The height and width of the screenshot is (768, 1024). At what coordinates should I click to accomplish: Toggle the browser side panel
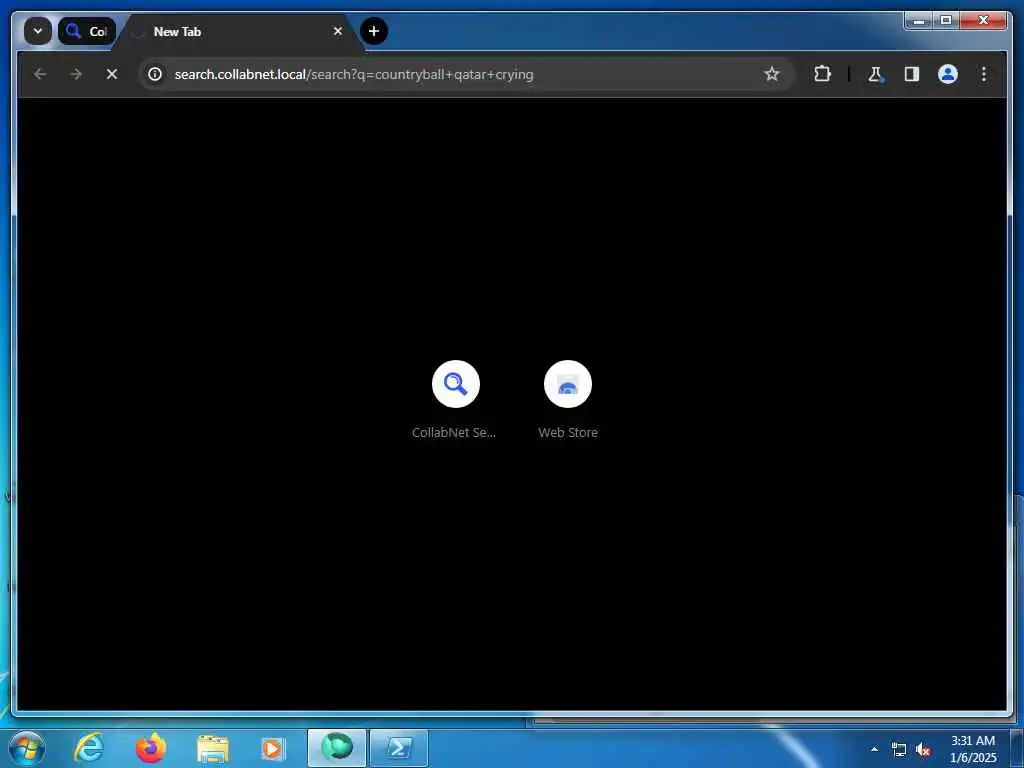[x=912, y=74]
